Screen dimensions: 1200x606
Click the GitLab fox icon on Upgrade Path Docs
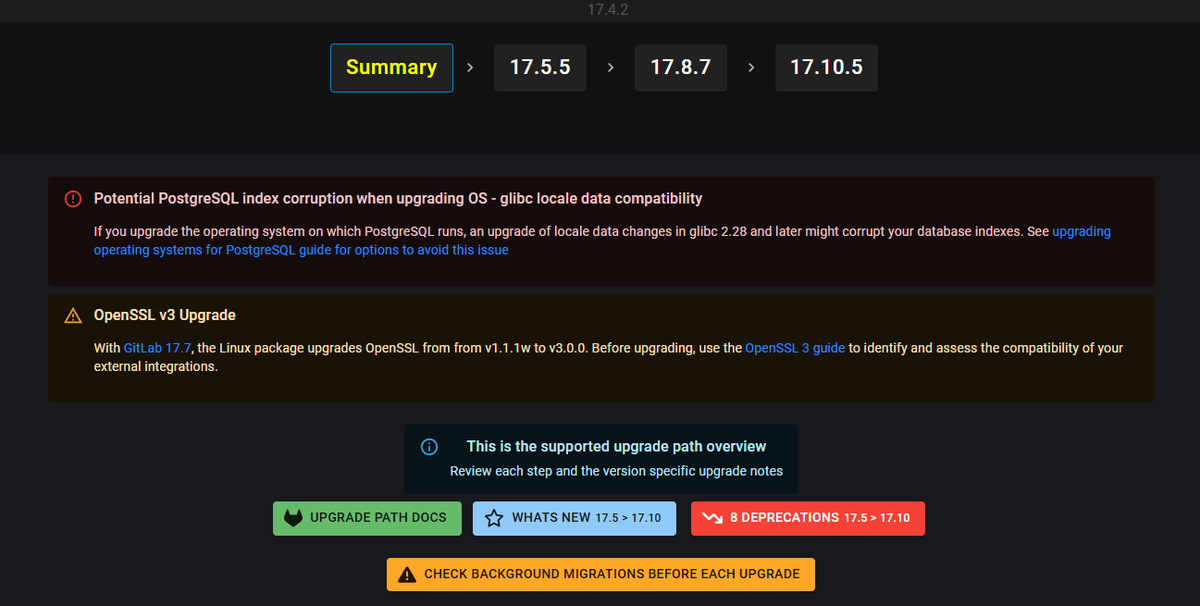point(293,518)
